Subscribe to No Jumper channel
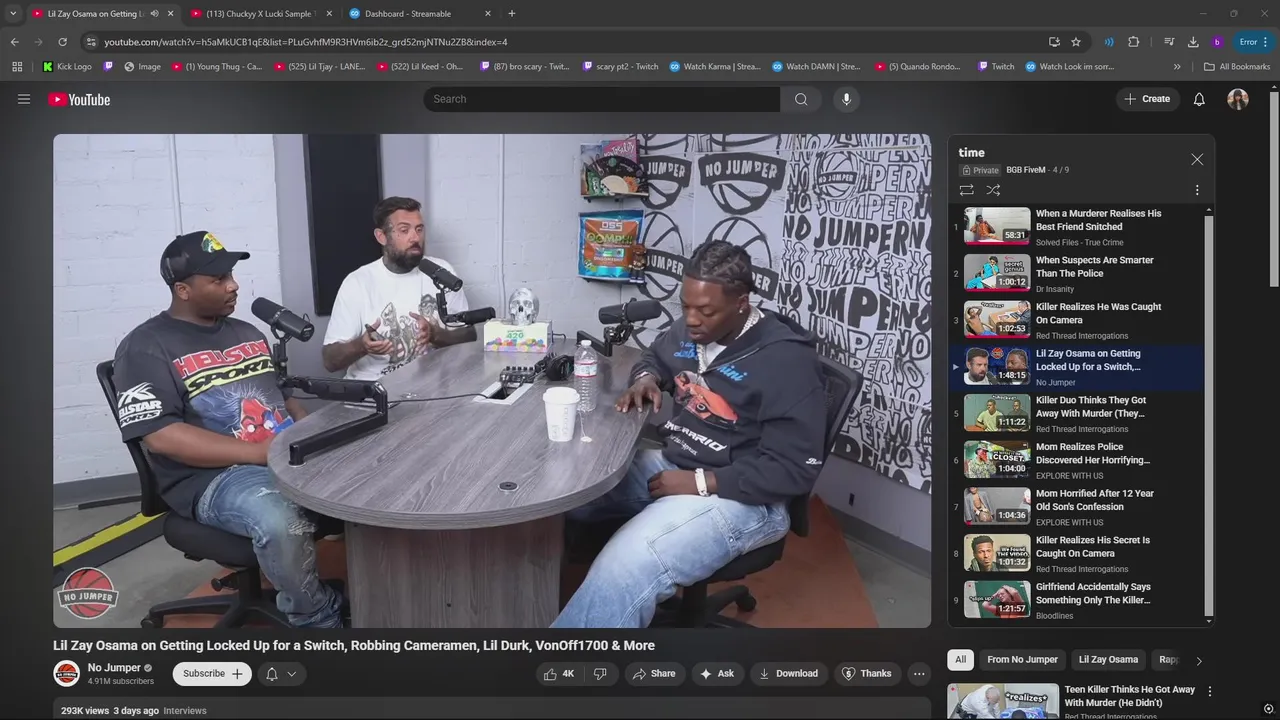Viewport: 1280px width, 720px height. tap(212, 674)
